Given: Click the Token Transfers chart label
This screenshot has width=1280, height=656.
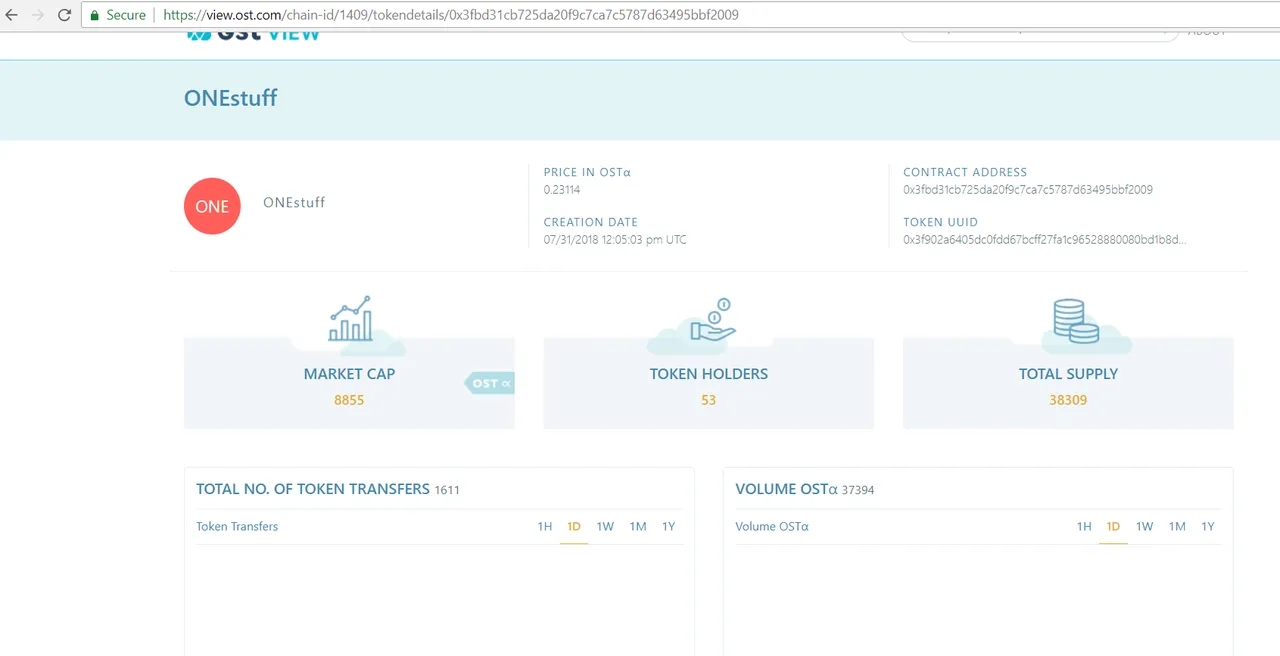Looking at the screenshot, I should click(x=237, y=526).
